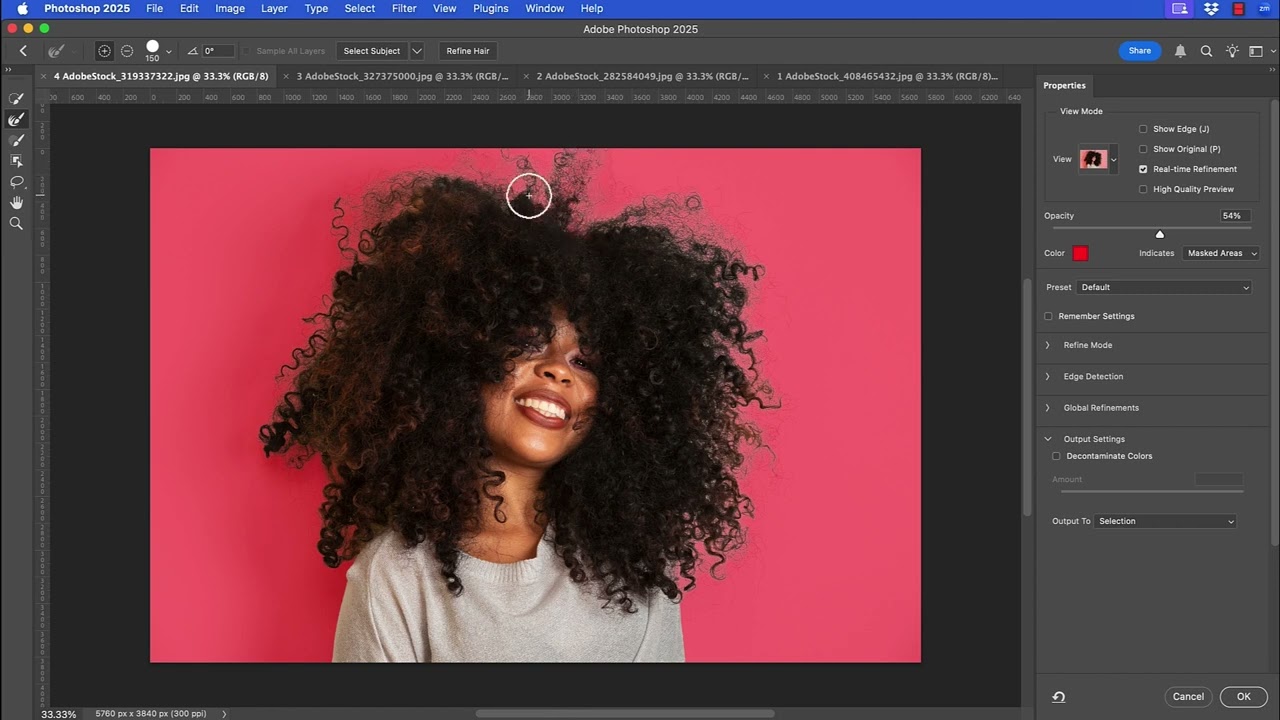Viewport: 1280px width, 720px height.
Task: Open the Discover lightbulb icon
Action: click(1232, 51)
